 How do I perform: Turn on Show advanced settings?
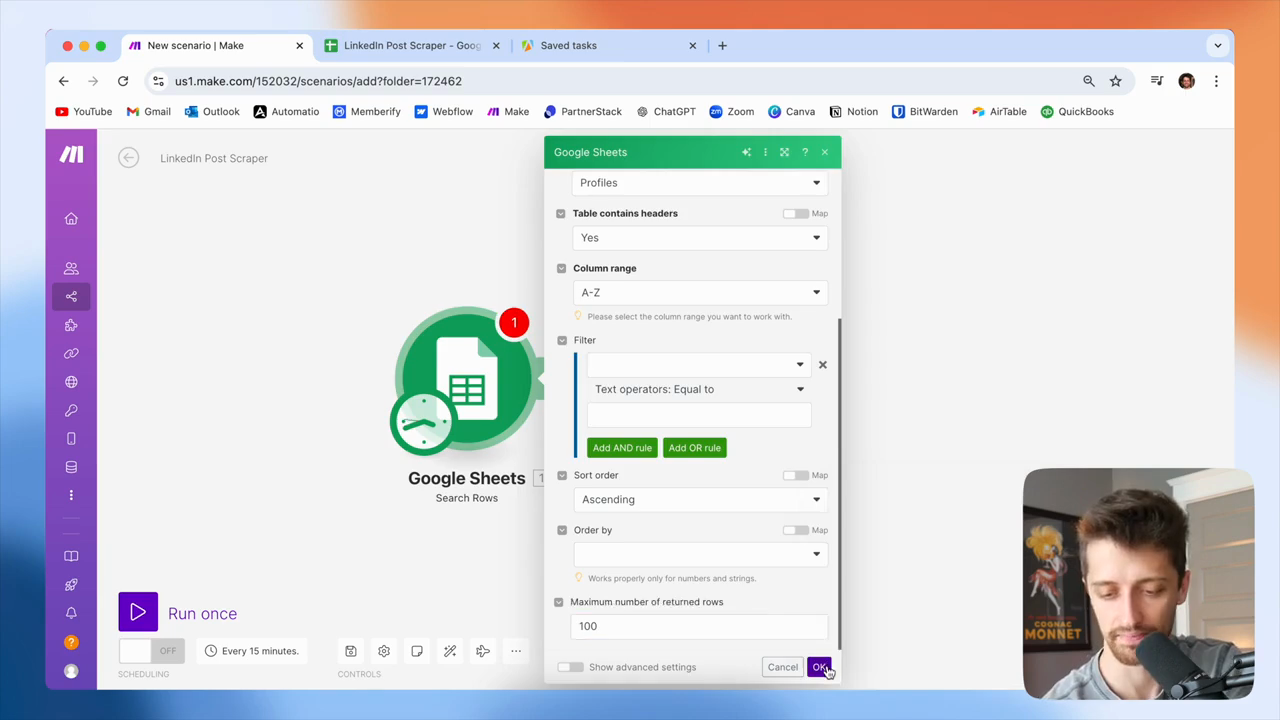pos(571,667)
